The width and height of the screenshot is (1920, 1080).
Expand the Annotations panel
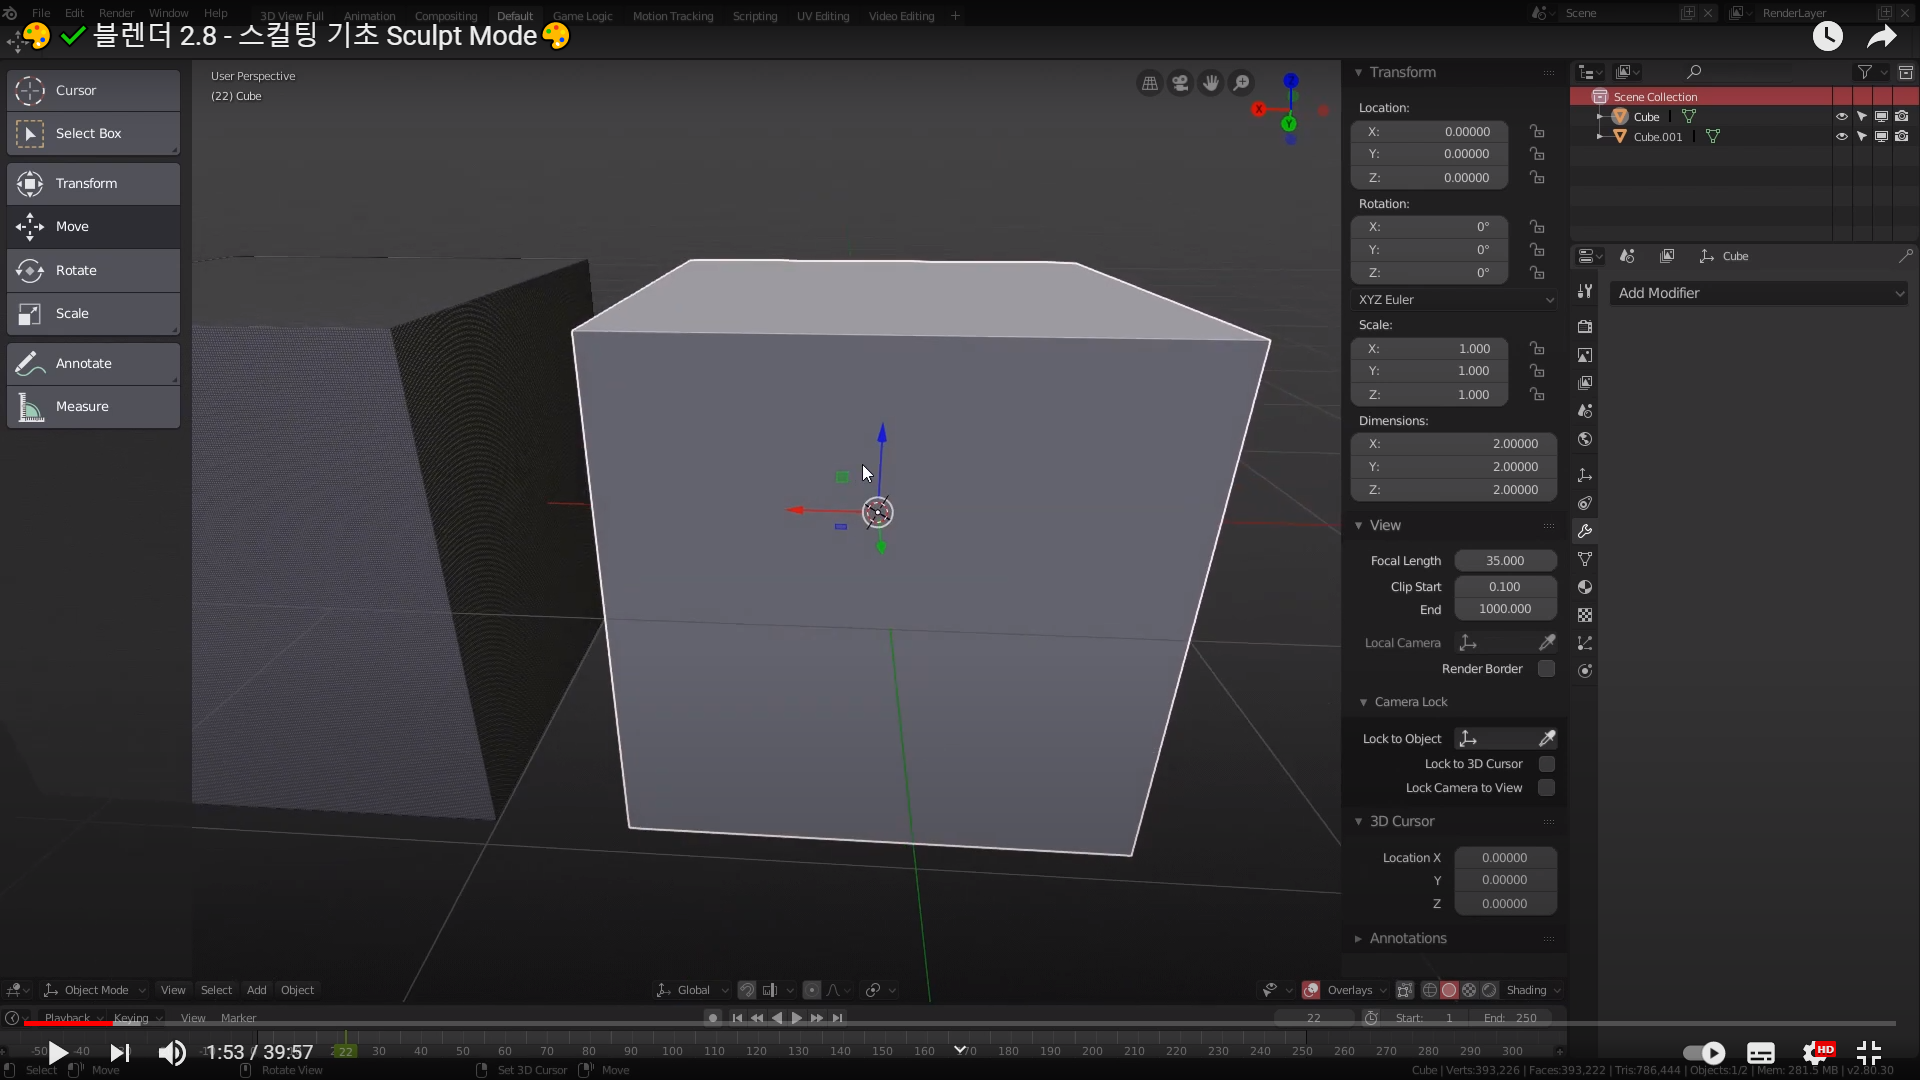click(1407, 938)
